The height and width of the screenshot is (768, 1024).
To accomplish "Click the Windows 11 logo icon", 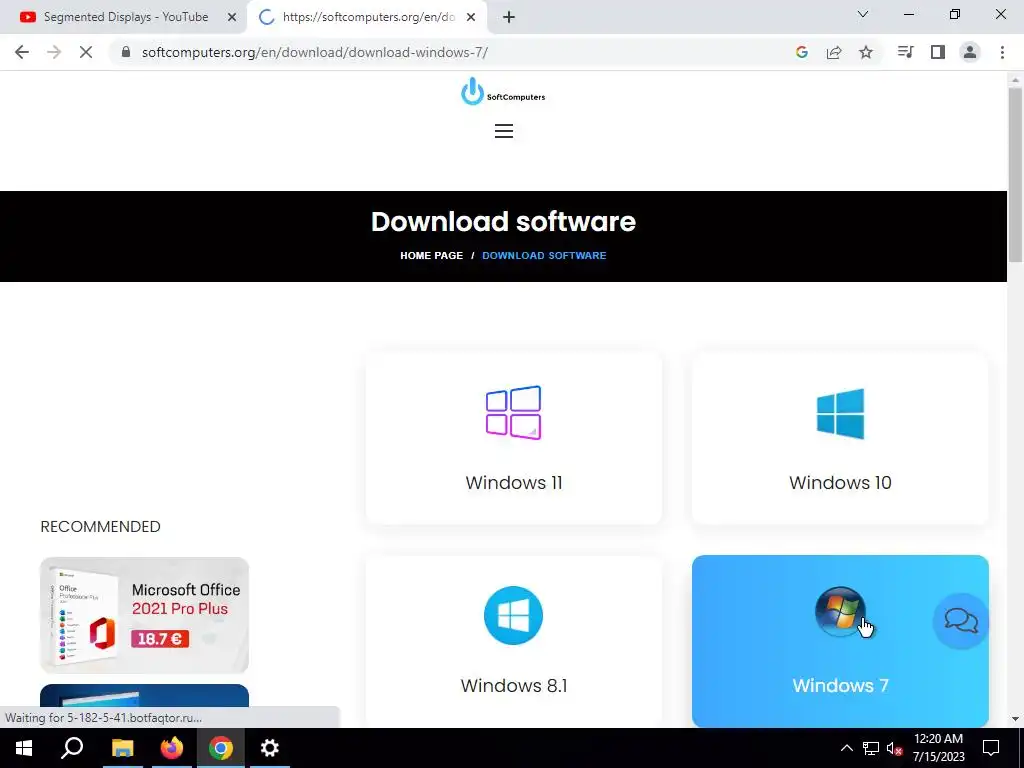I will click(513, 413).
